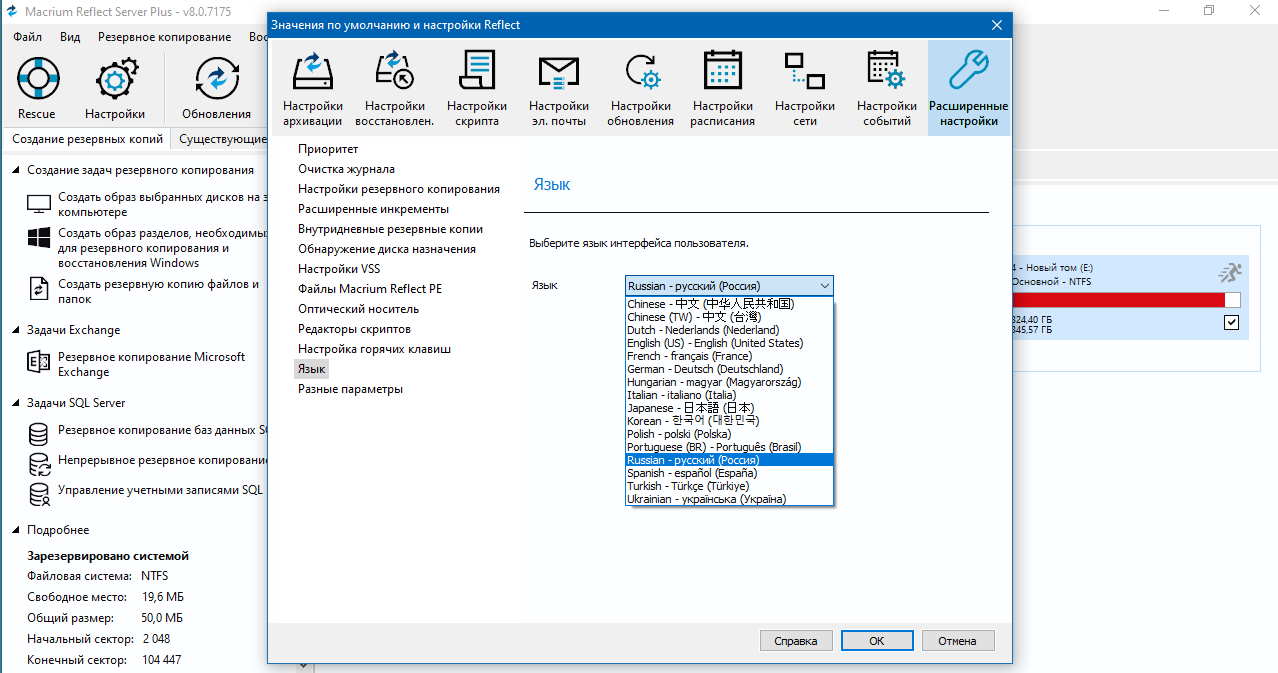
Task: Open Настройки событий calendar-gear icon
Action: 887,72
